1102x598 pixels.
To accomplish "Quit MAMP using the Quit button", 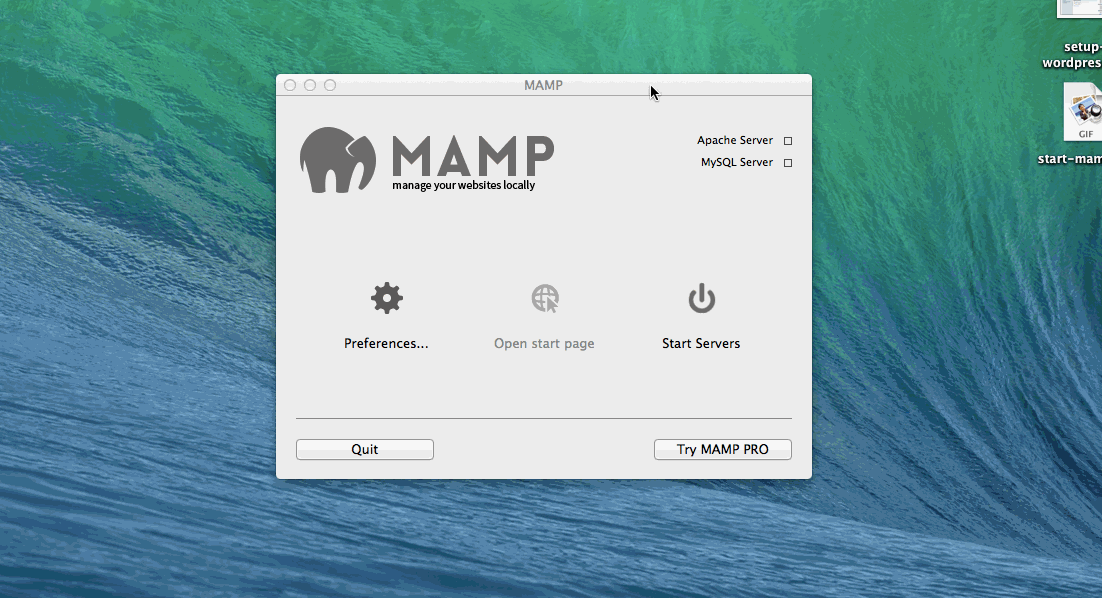I will tap(365, 449).
